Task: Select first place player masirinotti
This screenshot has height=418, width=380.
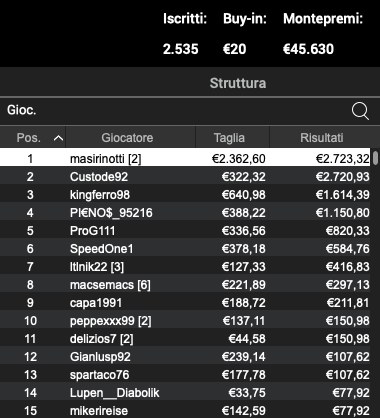Action: (x=185, y=159)
